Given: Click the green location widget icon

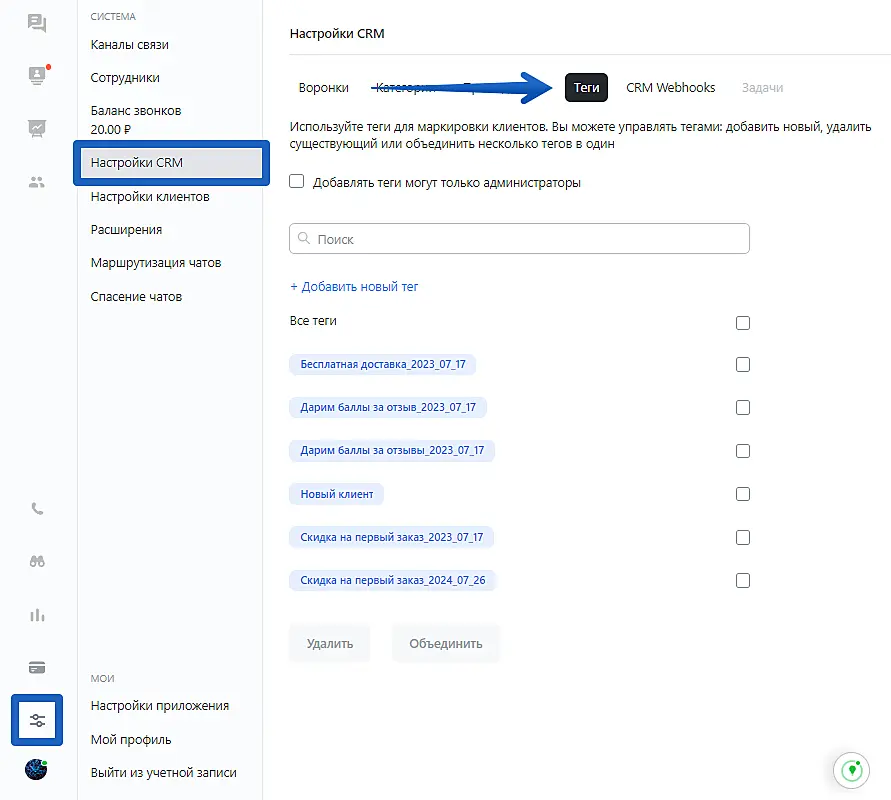Looking at the screenshot, I should pyautogui.click(x=852, y=770).
